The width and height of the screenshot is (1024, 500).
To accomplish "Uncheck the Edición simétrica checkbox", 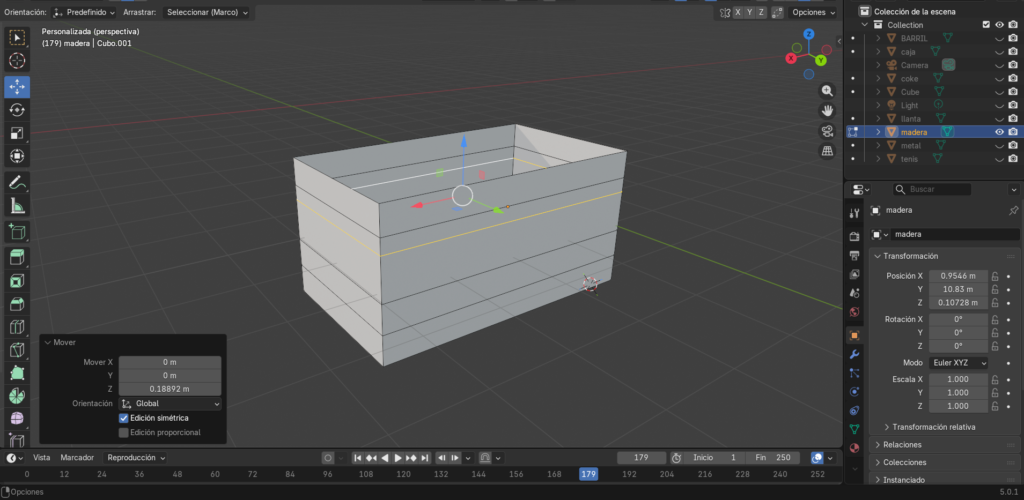I will 124,418.
